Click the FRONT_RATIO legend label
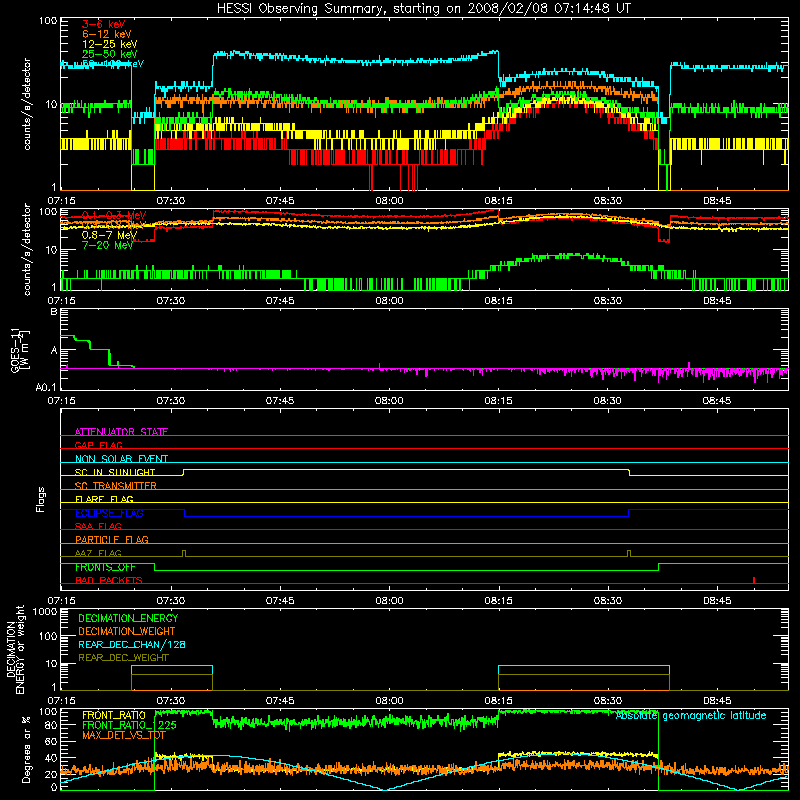This screenshot has height=800, width=800. pyautogui.click(x=114, y=715)
